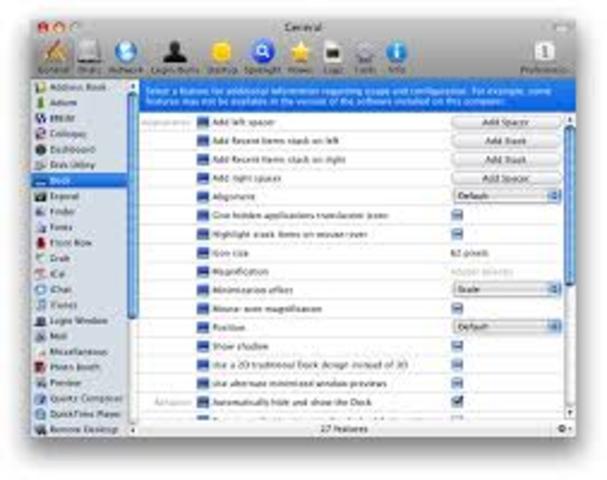Image resolution: width=607 pixels, height=480 pixels.
Task: Click the sidebar scroll up arrow
Action: 132,86
